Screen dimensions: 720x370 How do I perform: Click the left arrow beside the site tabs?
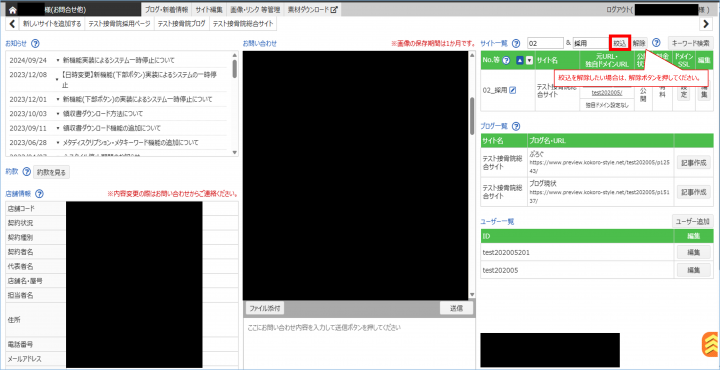[13, 24]
